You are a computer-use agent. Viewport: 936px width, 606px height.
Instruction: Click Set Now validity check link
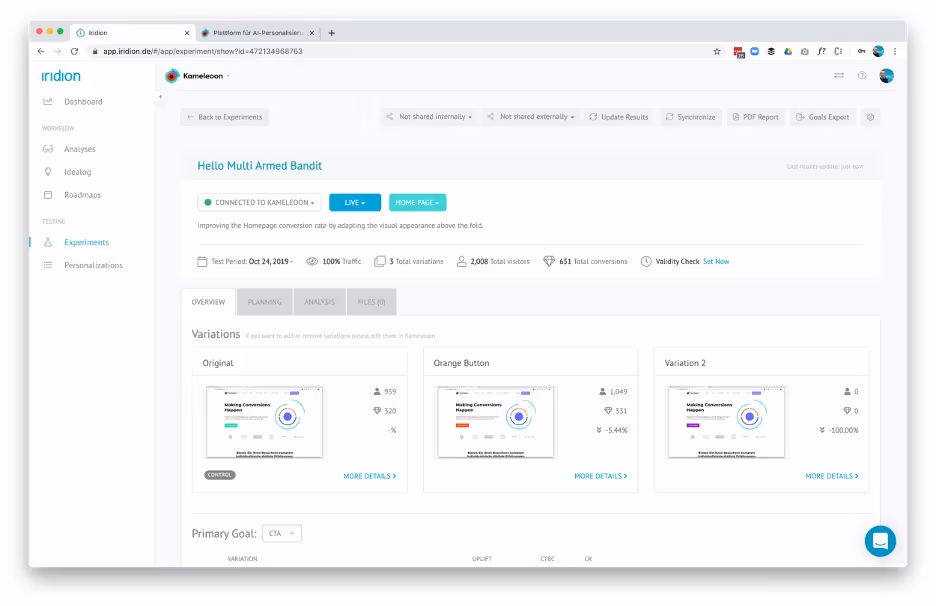[x=716, y=262]
